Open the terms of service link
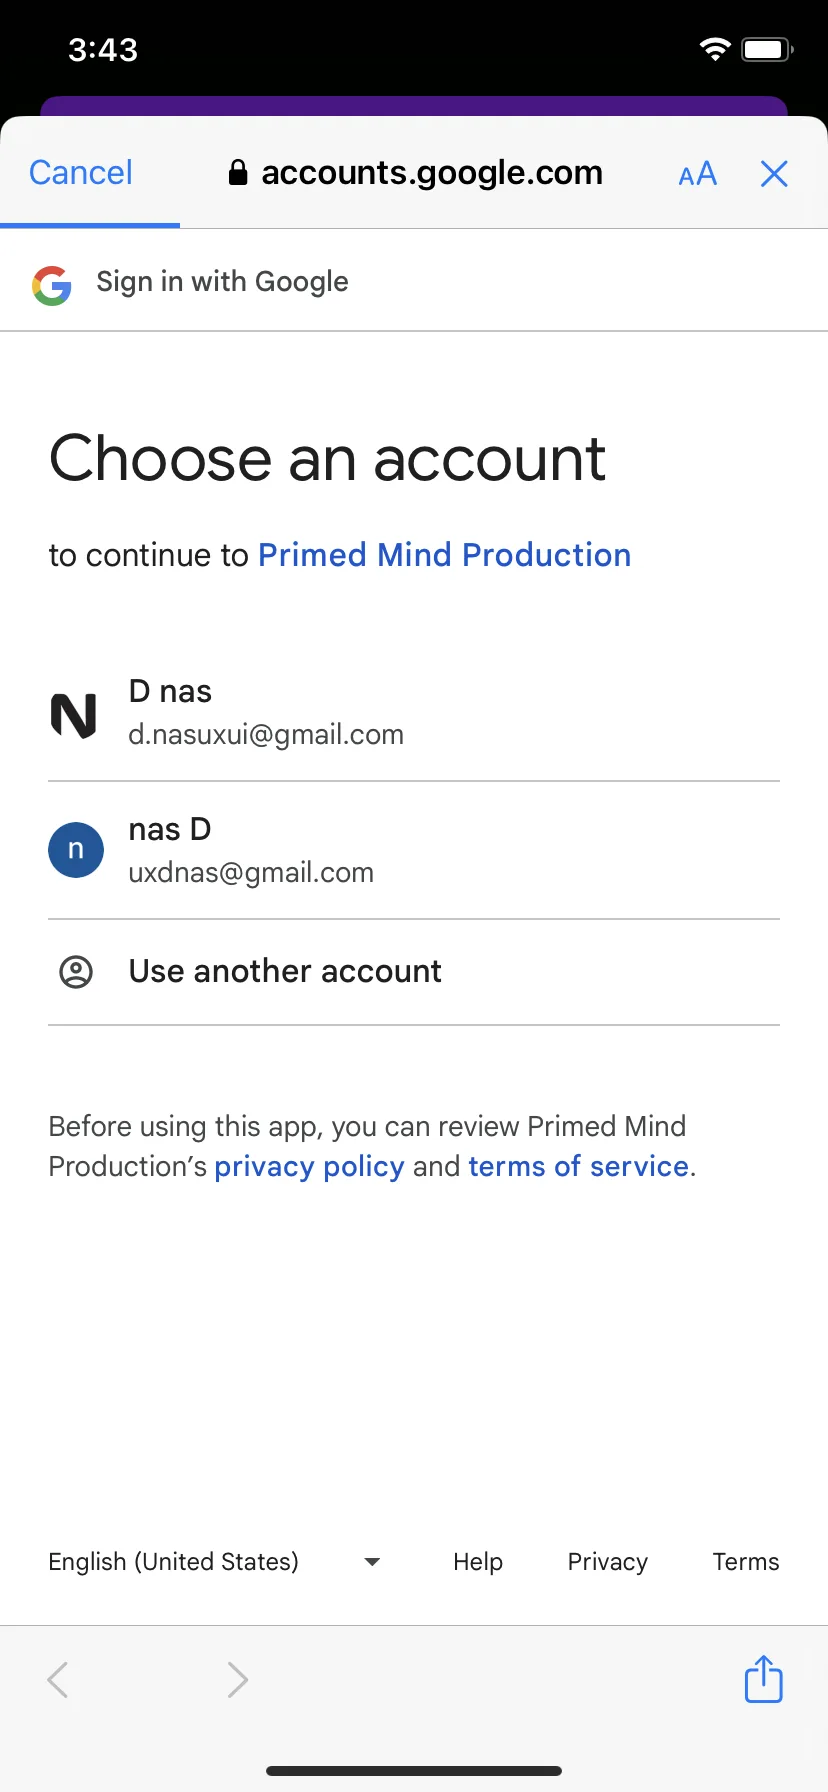 (578, 1166)
